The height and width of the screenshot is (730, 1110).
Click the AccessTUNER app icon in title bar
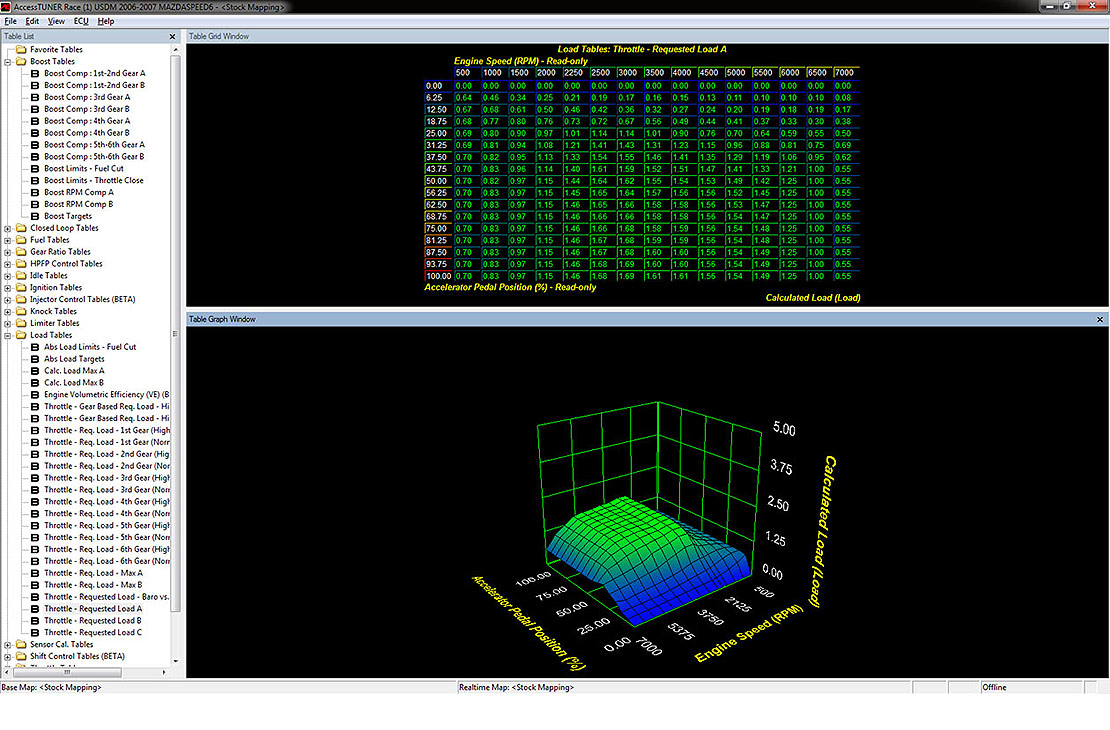(6, 6)
